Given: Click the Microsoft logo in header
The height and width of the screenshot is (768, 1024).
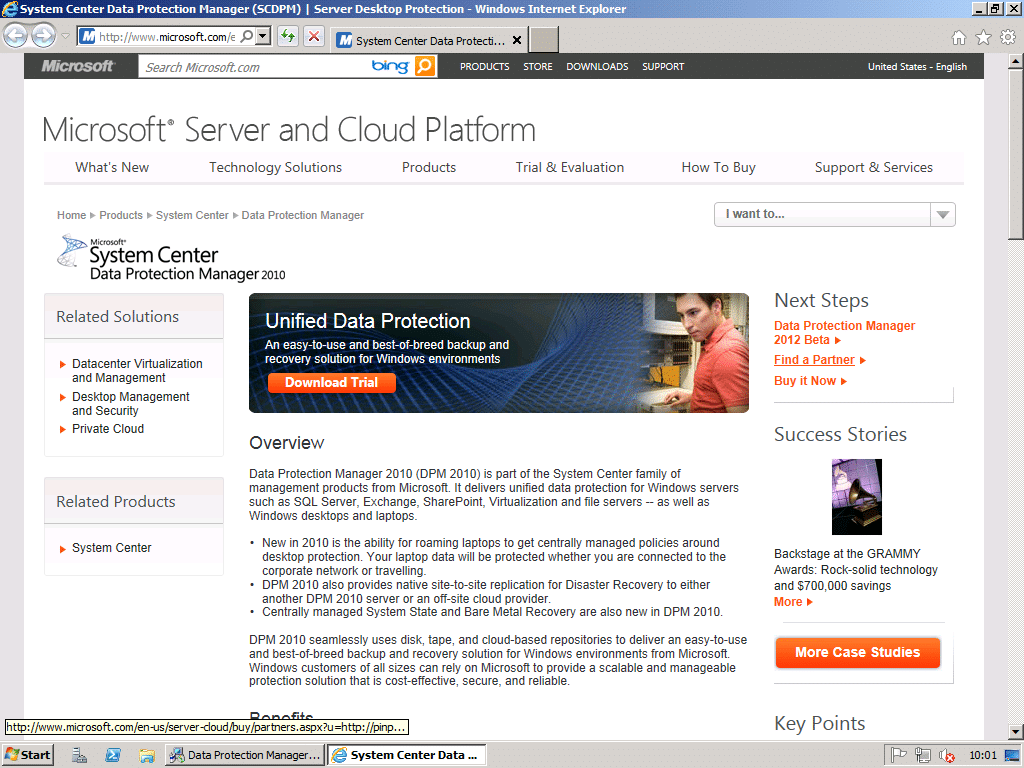Looking at the screenshot, I should (x=78, y=66).
